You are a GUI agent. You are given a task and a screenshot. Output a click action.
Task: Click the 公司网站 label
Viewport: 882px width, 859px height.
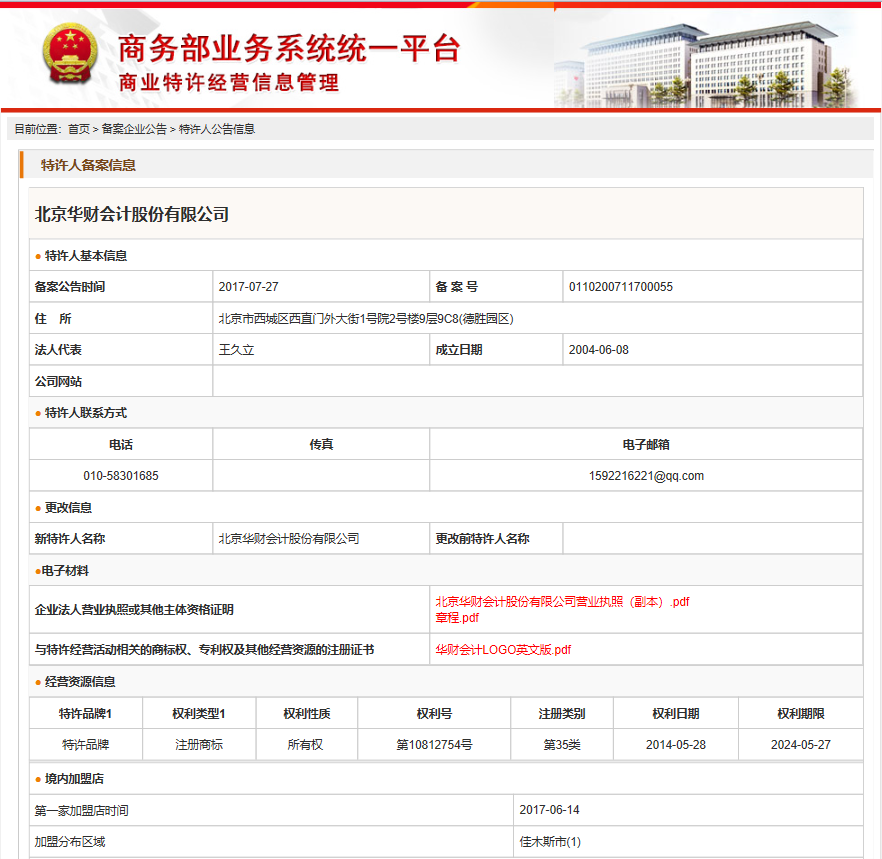click(x=58, y=381)
